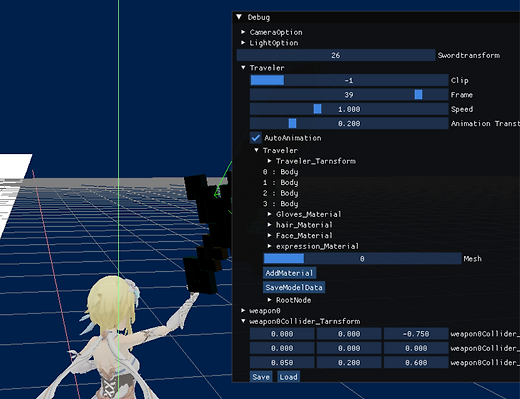The image size is (520, 399).
Task: Toggle the AutoAnimation checkbox
Action: pyautogui.click(x=256, y=138)
